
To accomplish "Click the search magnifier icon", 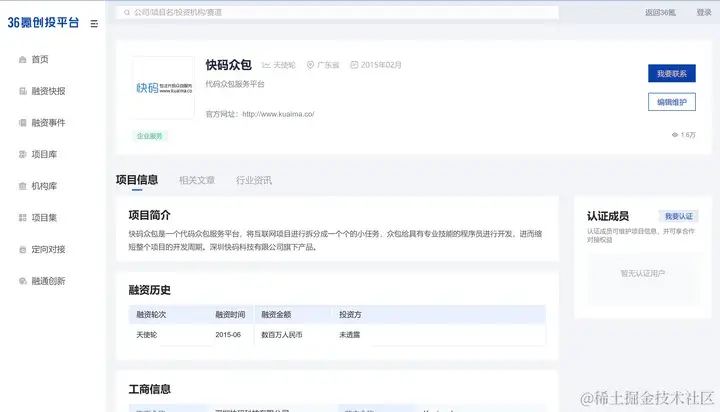I will (x=127, y=12).
